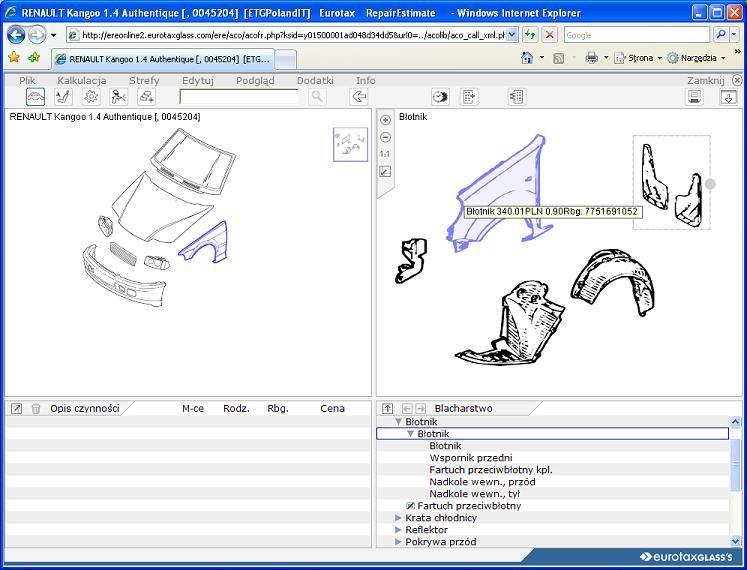Click the IE back navigation button
The image size is (747, 570).
coord(16,35)
